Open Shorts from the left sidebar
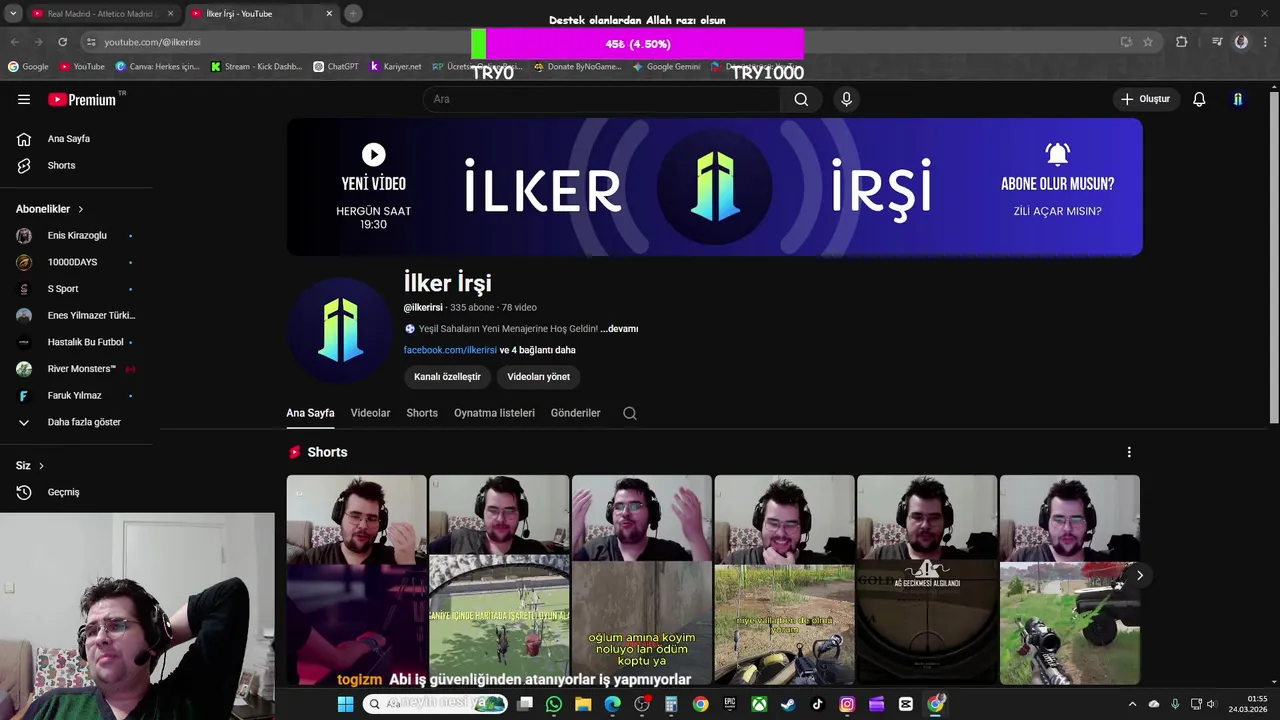Image resolution: width=1280 pixels, height=720 pixels. click(x=61, y=165)
